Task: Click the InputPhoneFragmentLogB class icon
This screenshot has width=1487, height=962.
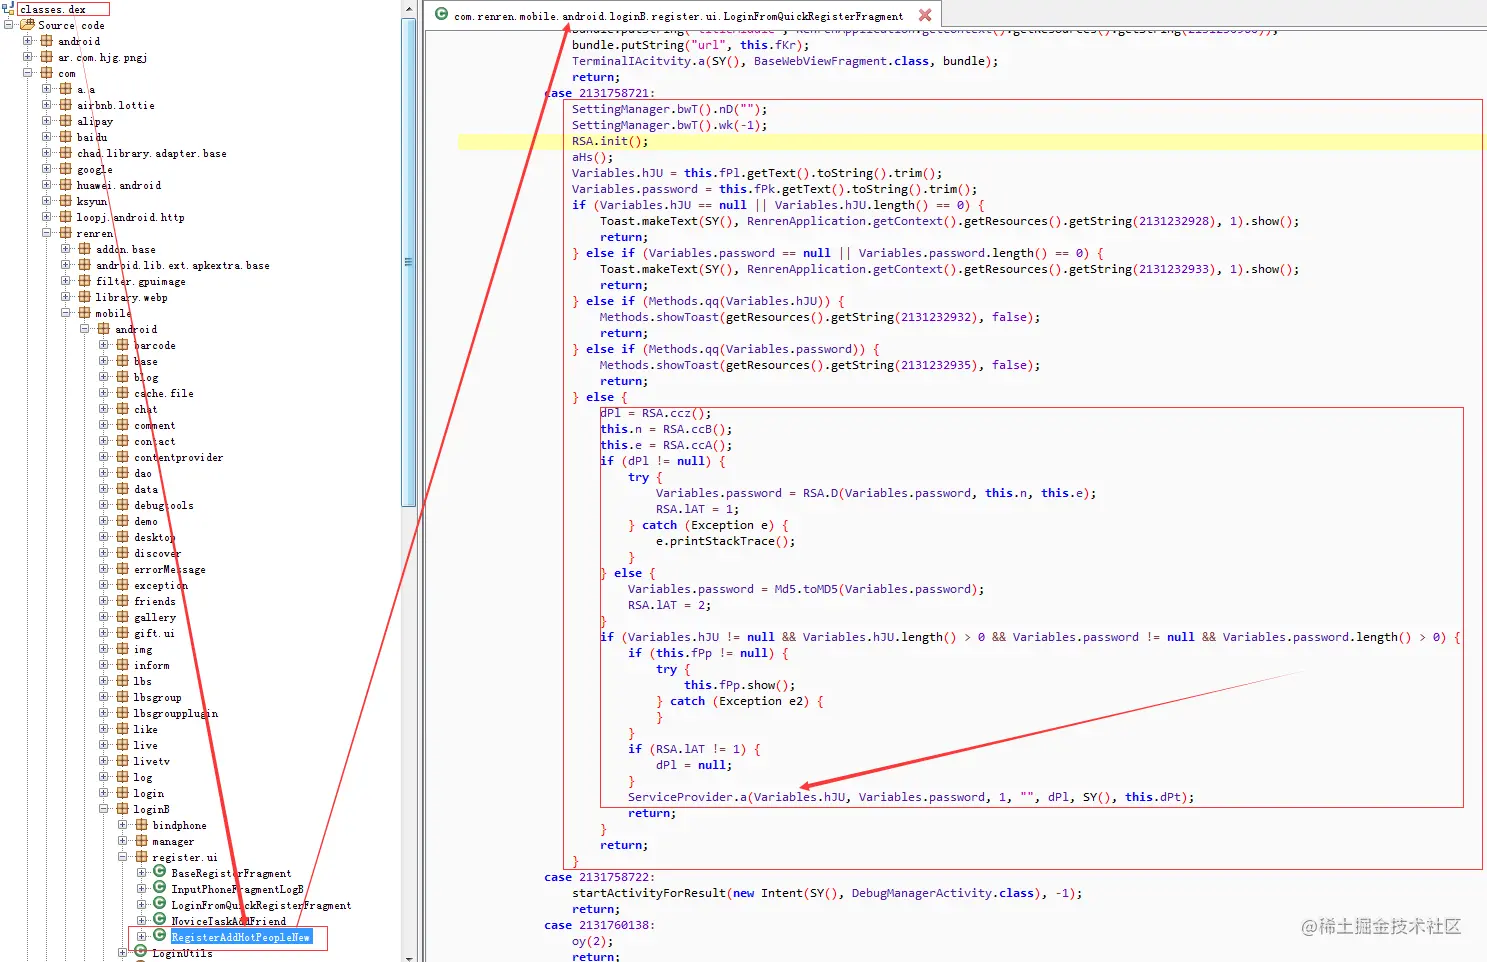Action: (x=160, y=888)
